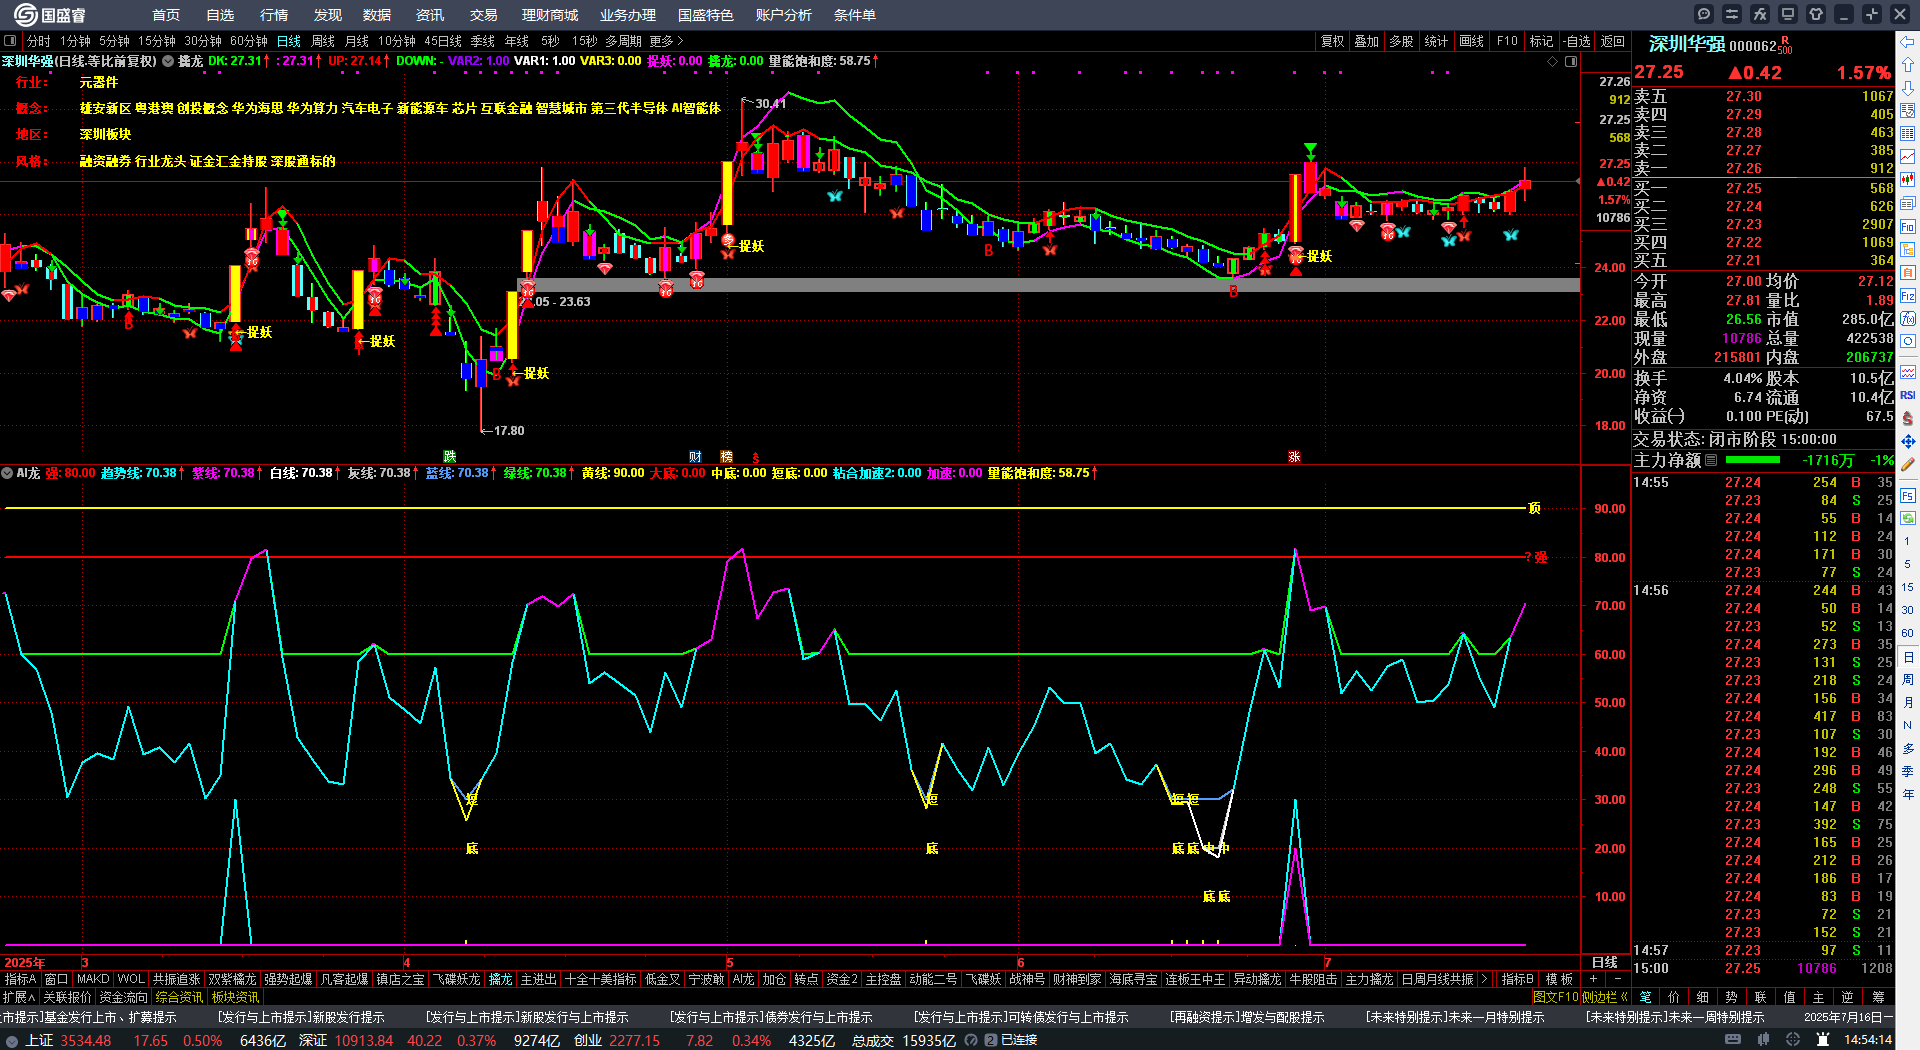Open the 行情 menu

[x=273, y=15]
